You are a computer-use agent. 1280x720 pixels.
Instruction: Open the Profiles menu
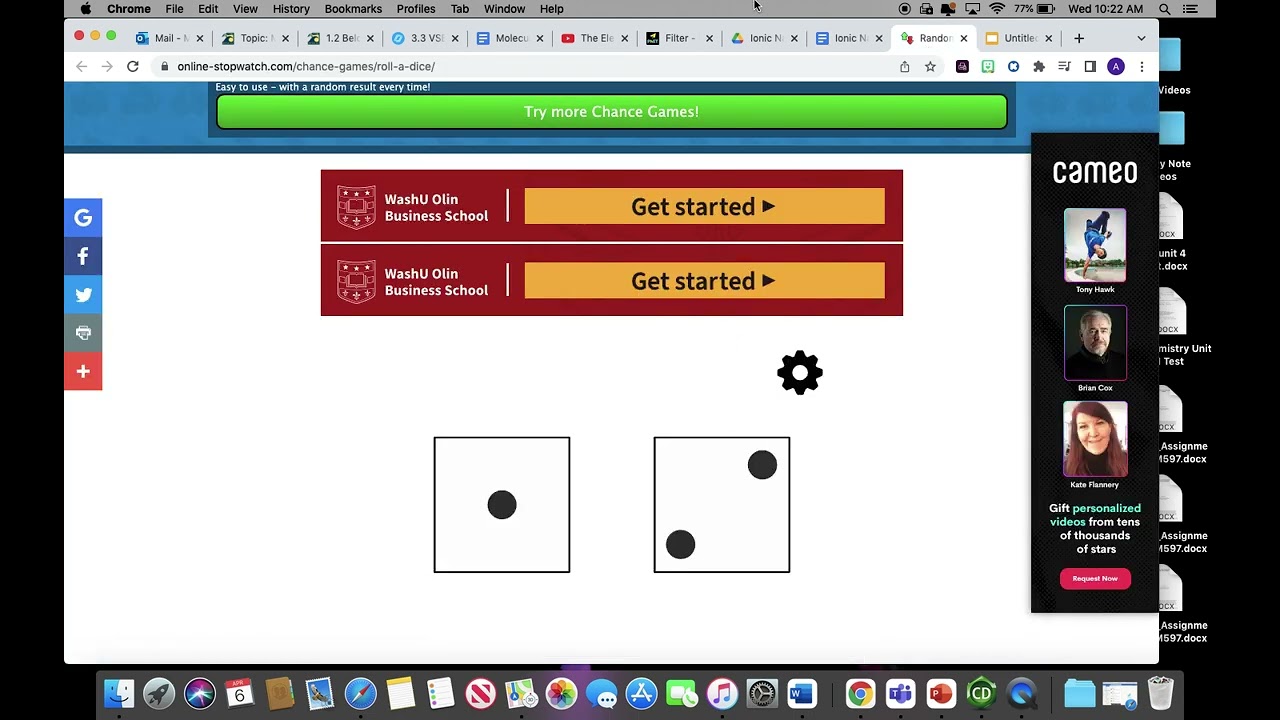pyautogui.click(x=416, y=9)
